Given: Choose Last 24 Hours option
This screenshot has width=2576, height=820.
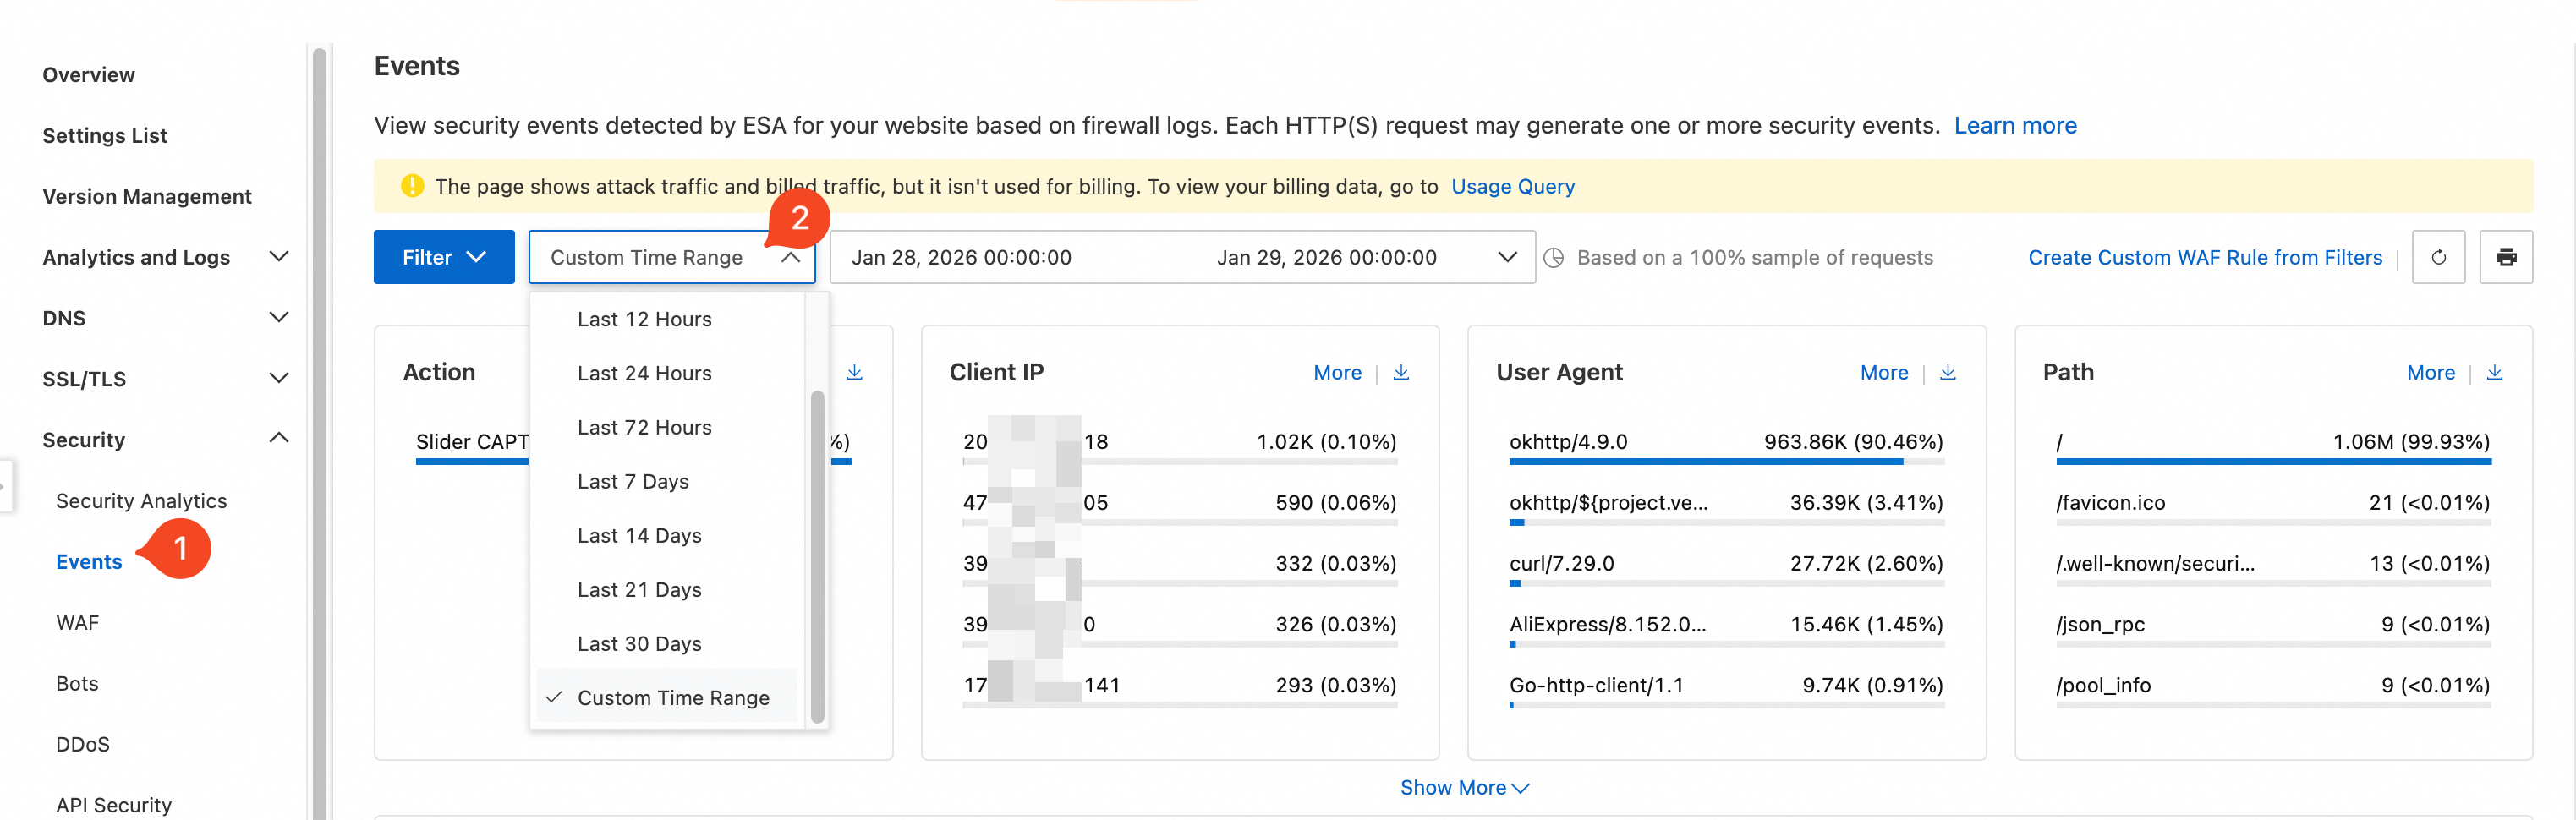Looking at the screenshot, I should [x=644, y=373].
